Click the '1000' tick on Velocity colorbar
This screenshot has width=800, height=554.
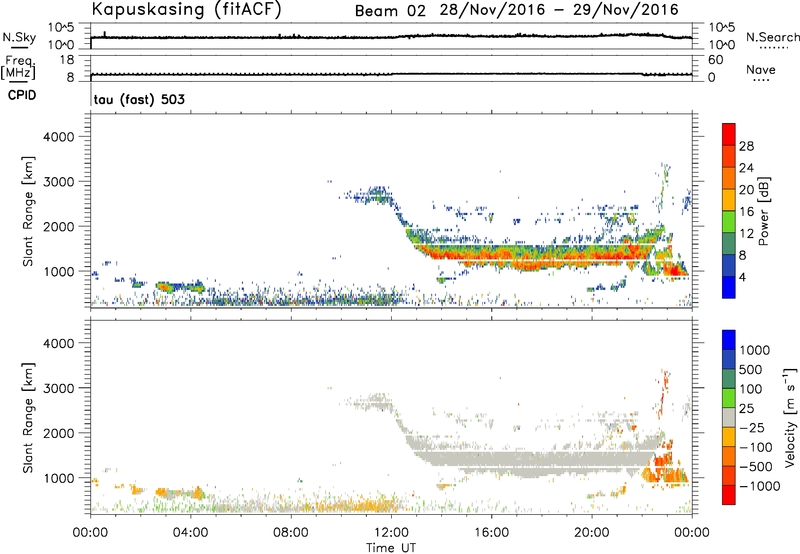point(755,350)
